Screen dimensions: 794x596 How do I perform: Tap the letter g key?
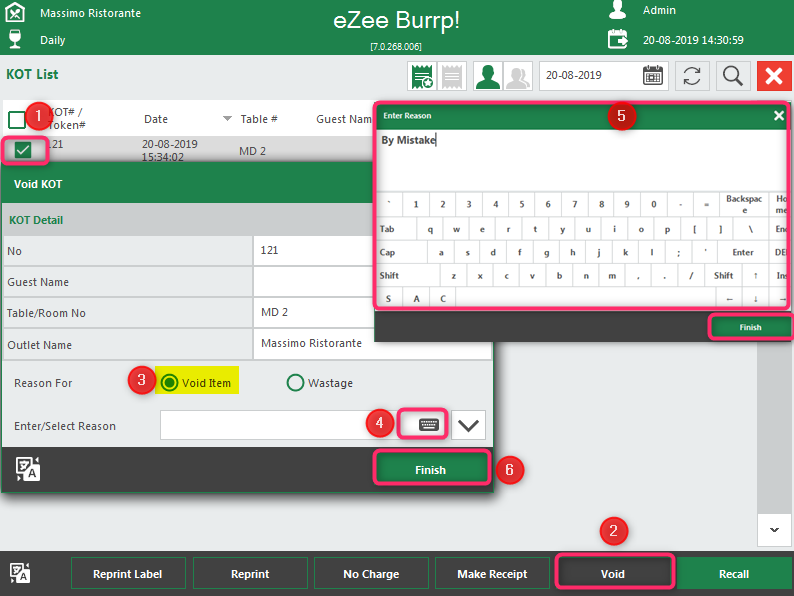pyautogui.click(x=546, y=252)
